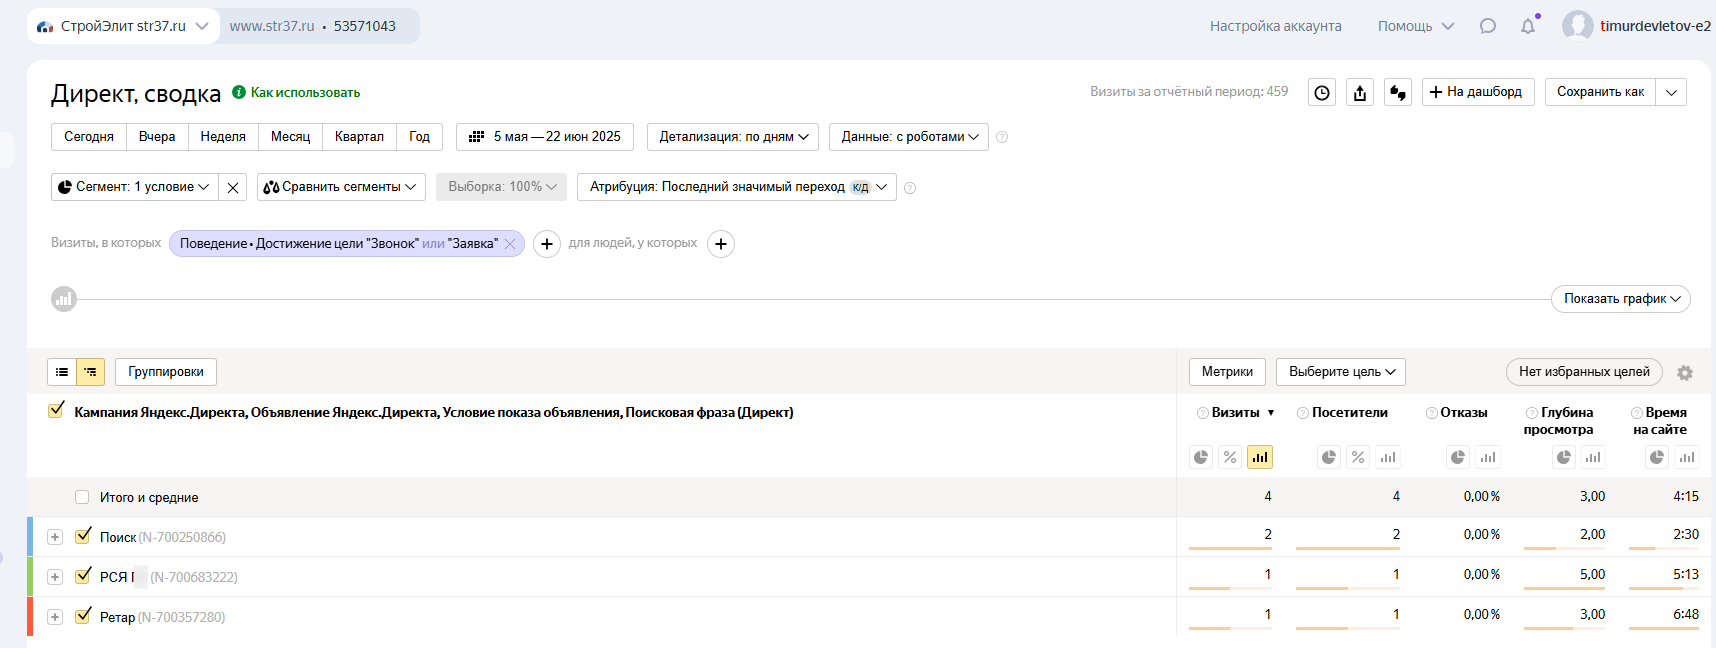Check the Итого и средние checkbox
The width and height of the screenshot is (1716, 648).
tap(82, 497)
